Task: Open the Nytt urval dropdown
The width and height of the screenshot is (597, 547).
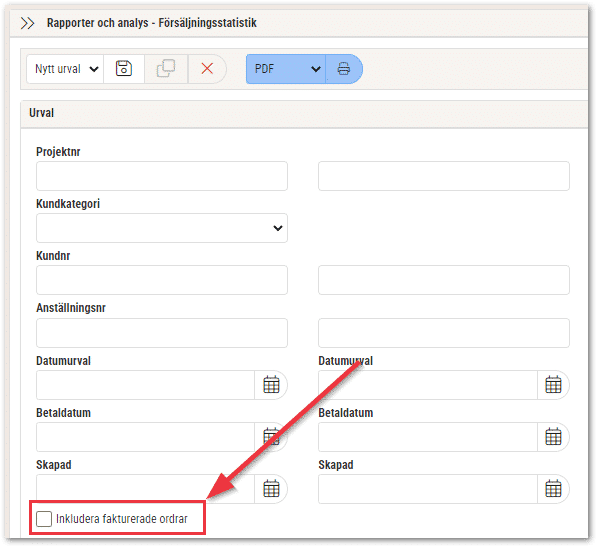Action: click(65, 69)
